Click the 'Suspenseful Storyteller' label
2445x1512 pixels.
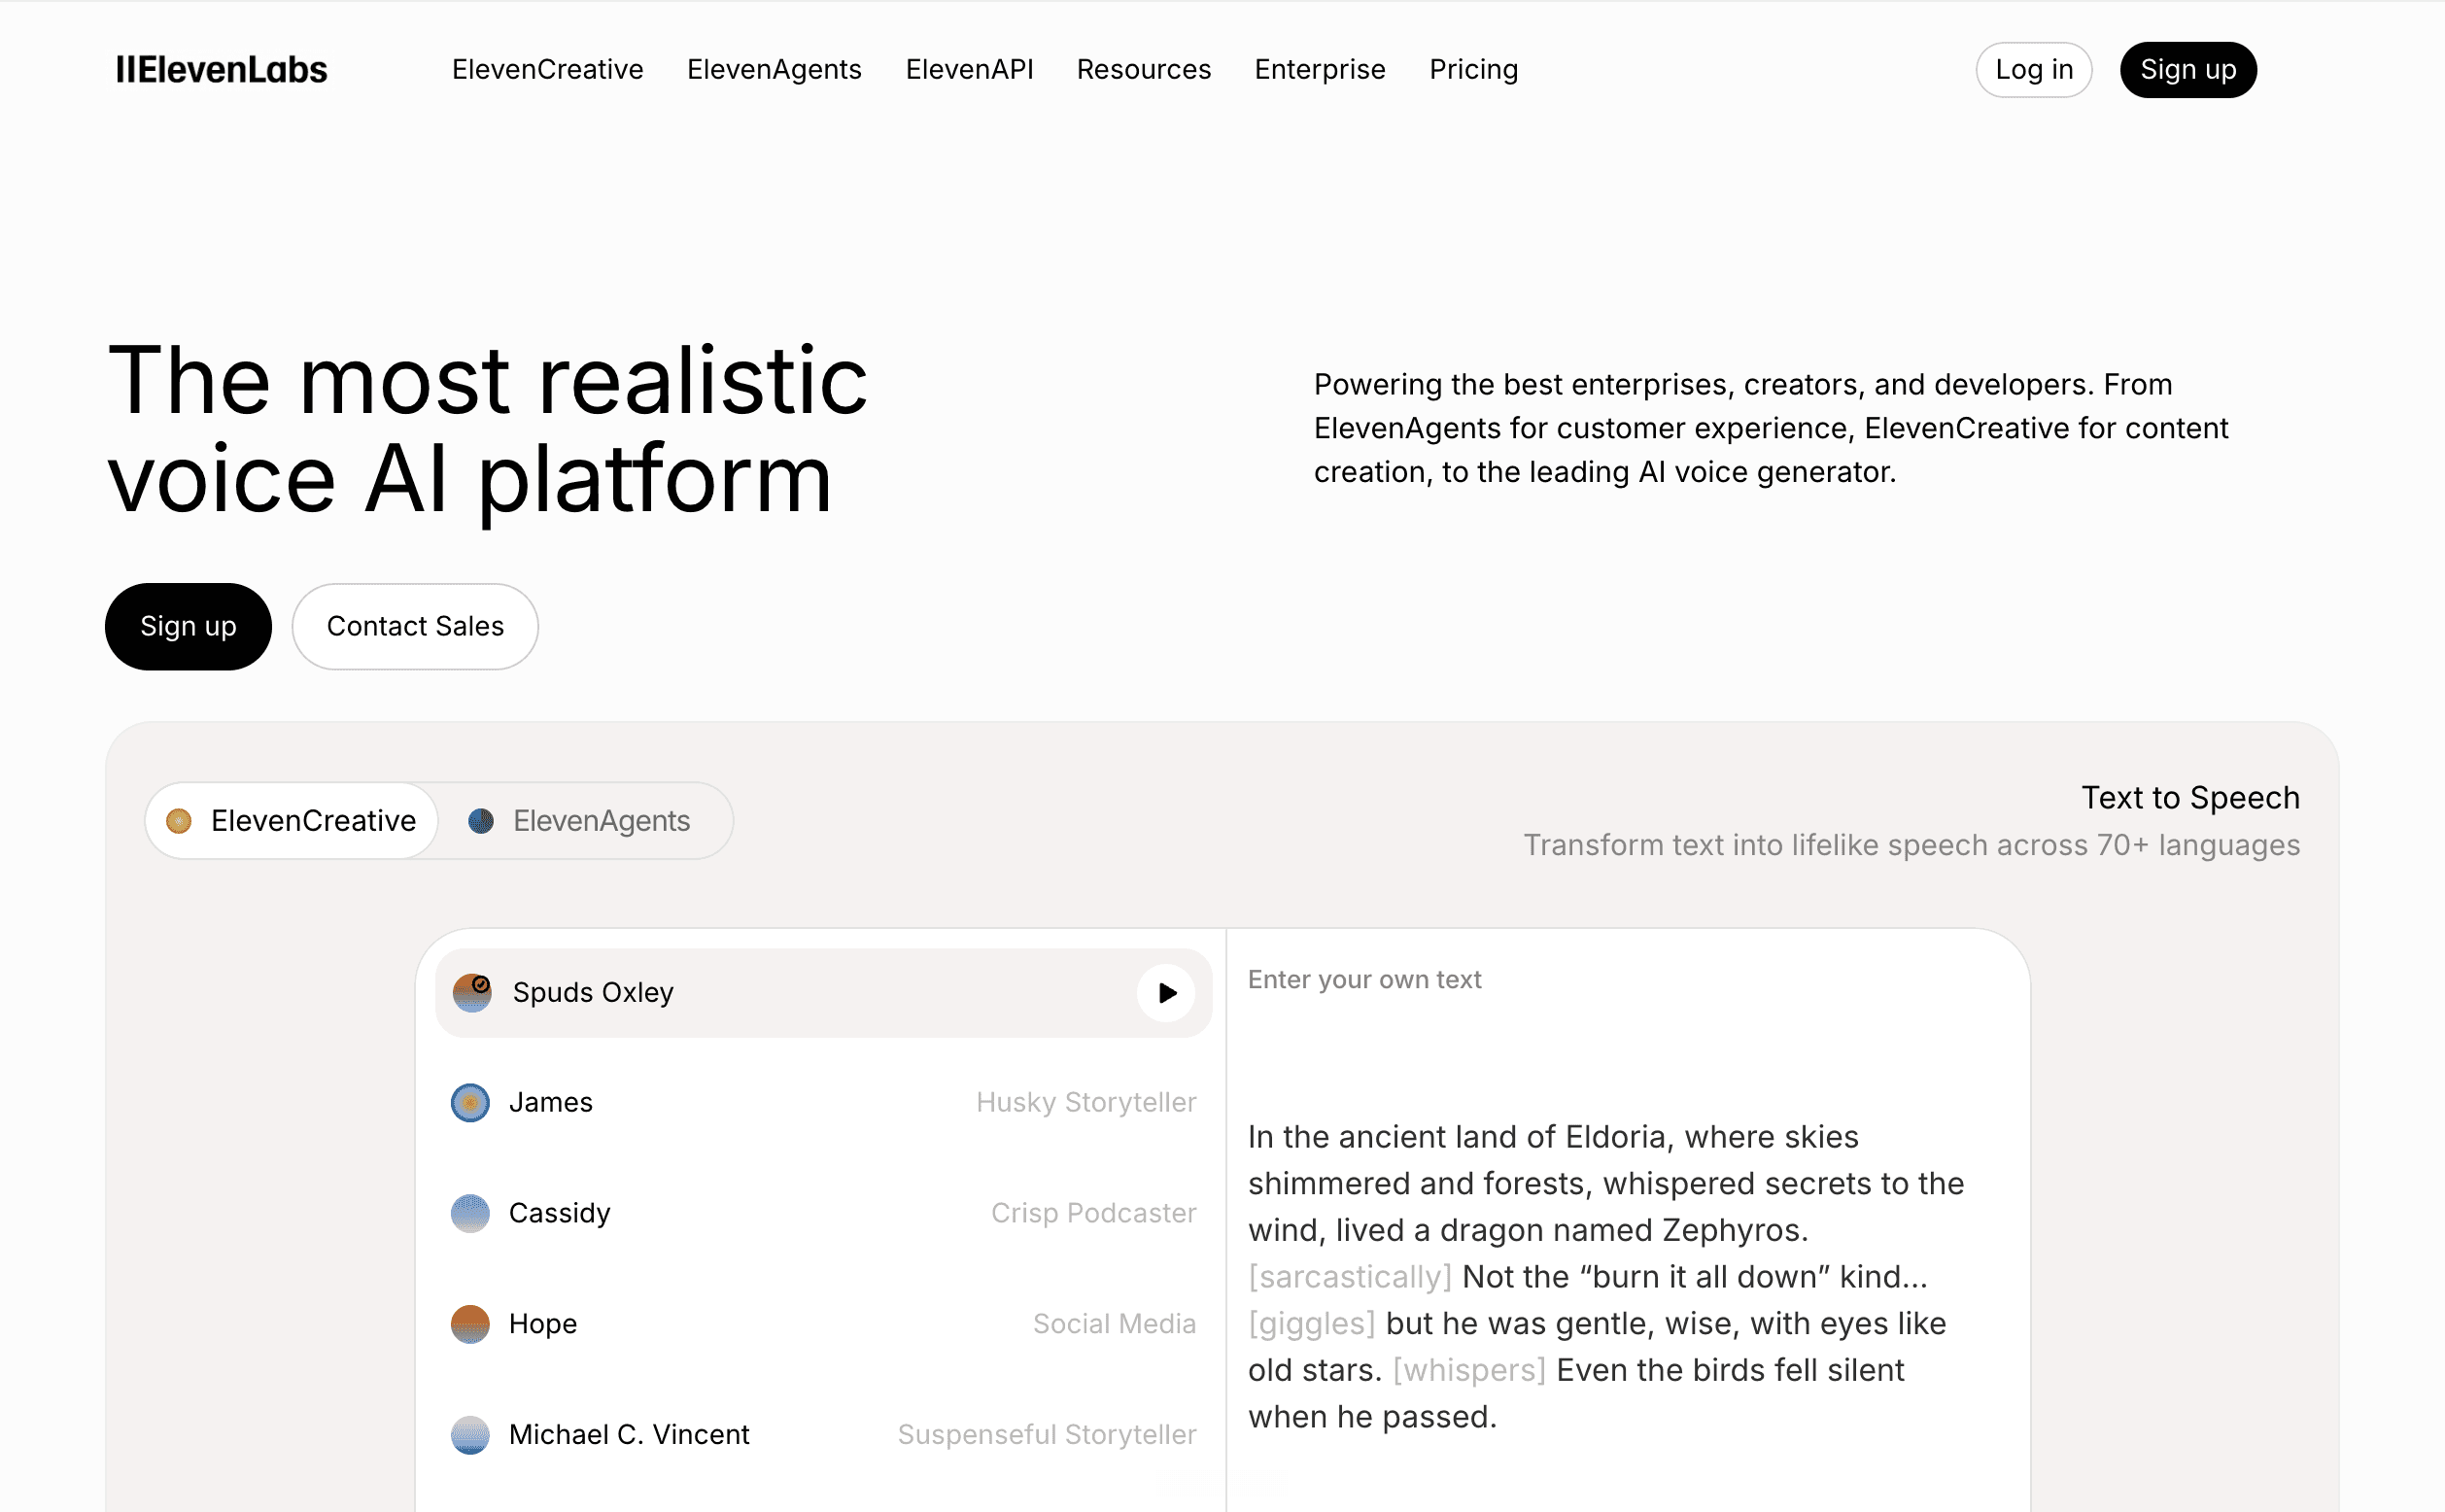tap(1047, 1435)
